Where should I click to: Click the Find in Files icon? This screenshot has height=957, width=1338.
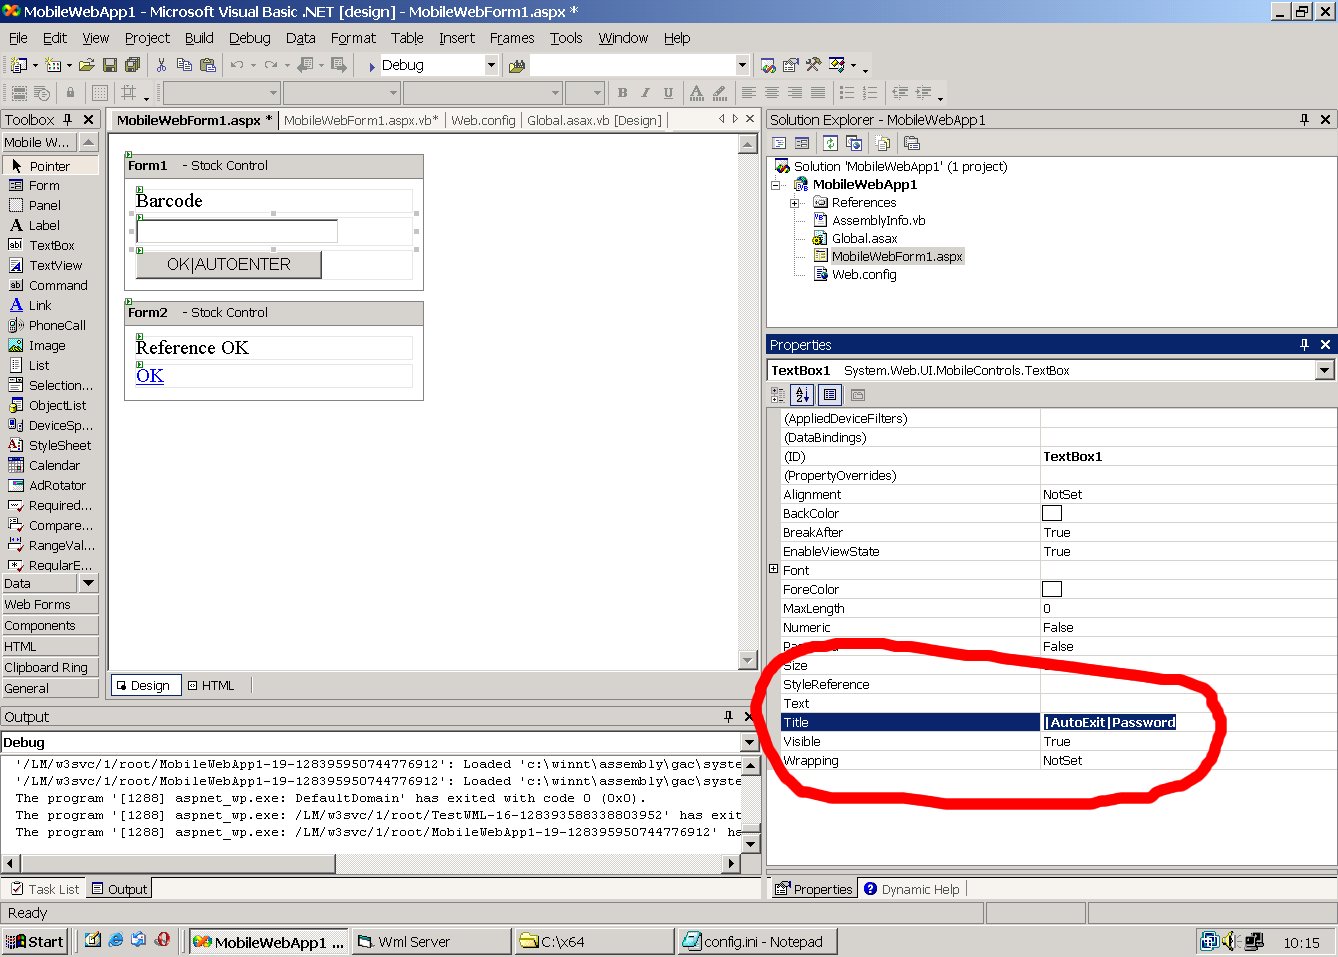(x=517, y=66)
